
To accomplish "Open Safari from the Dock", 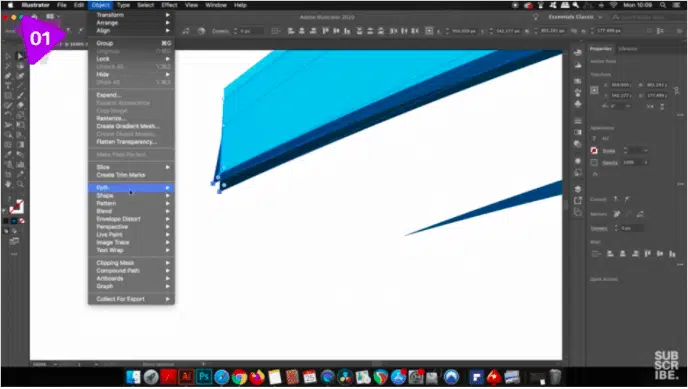I will coord(222,377).
